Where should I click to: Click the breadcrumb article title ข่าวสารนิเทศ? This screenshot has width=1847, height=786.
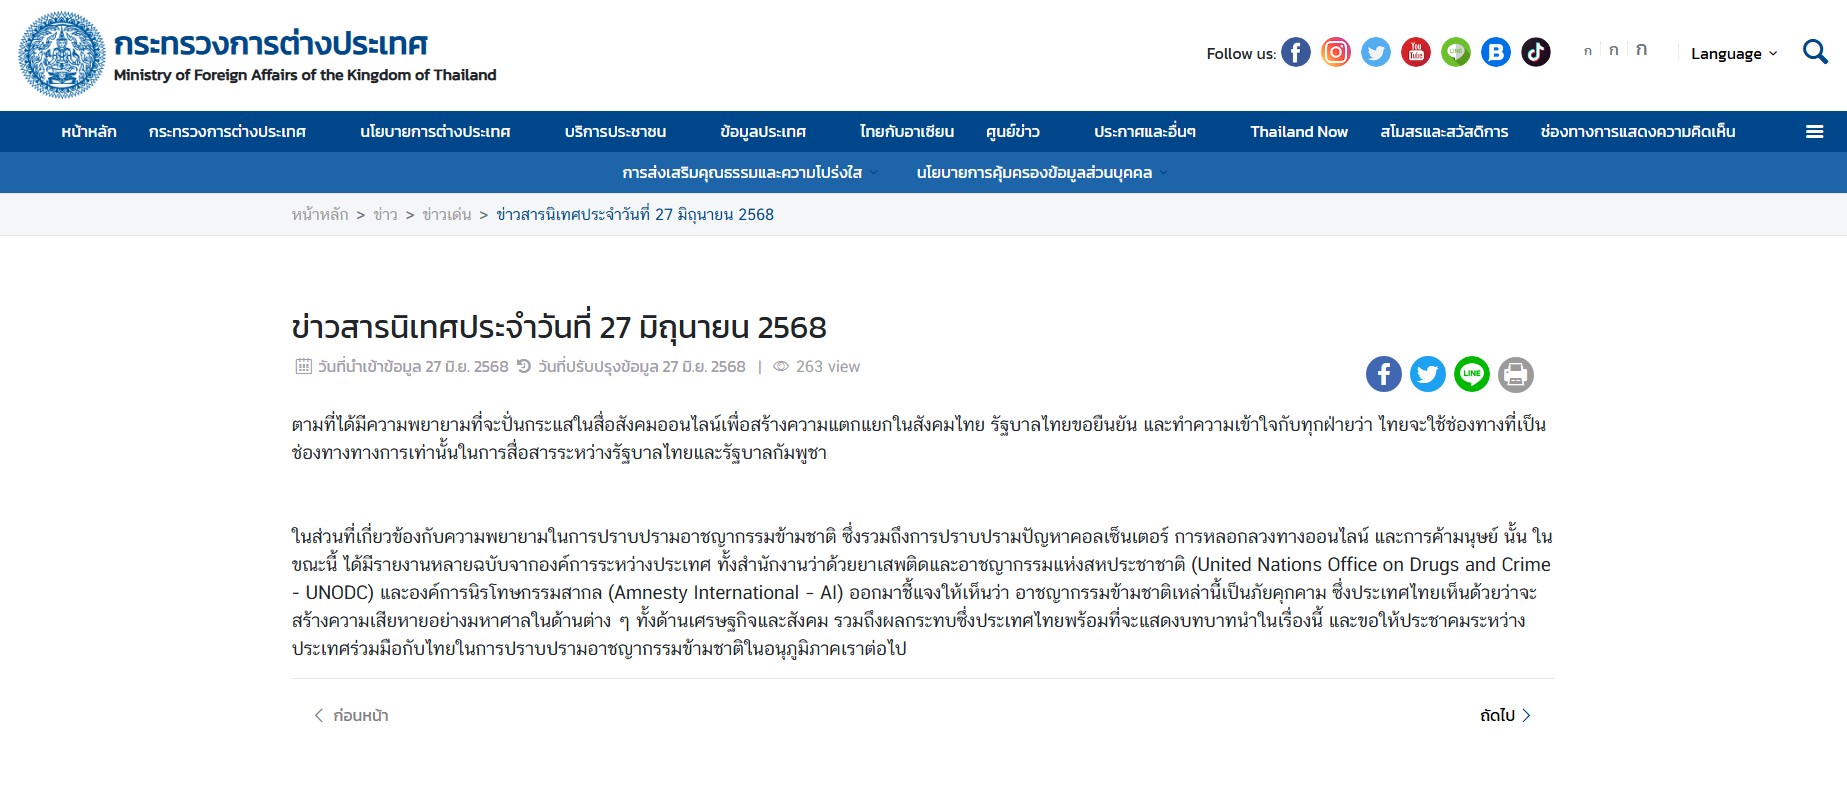635,214
